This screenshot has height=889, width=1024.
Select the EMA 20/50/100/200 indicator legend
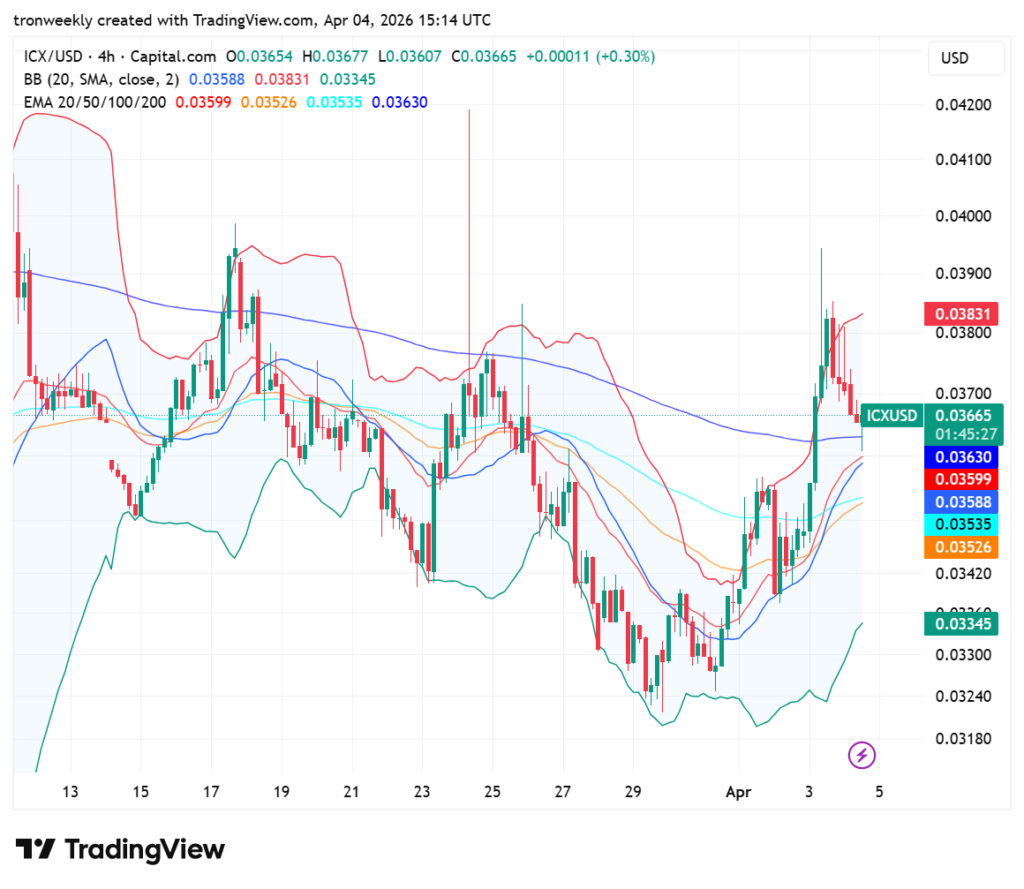(x=95, y=101)
